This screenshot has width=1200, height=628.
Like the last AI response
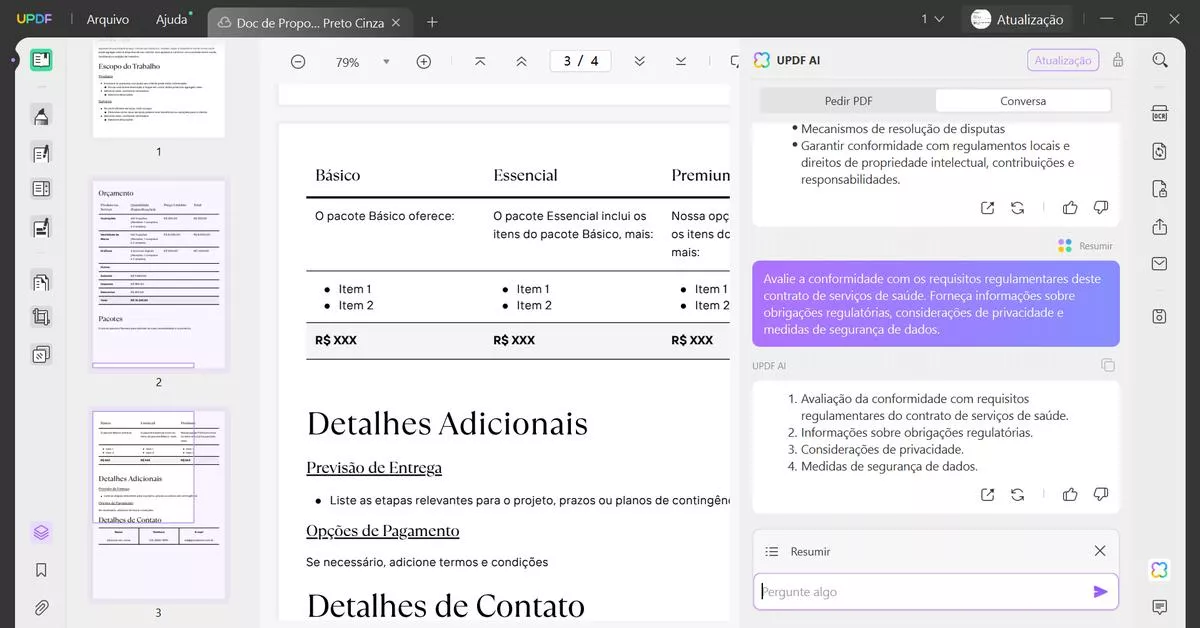tap(1070, 494)
